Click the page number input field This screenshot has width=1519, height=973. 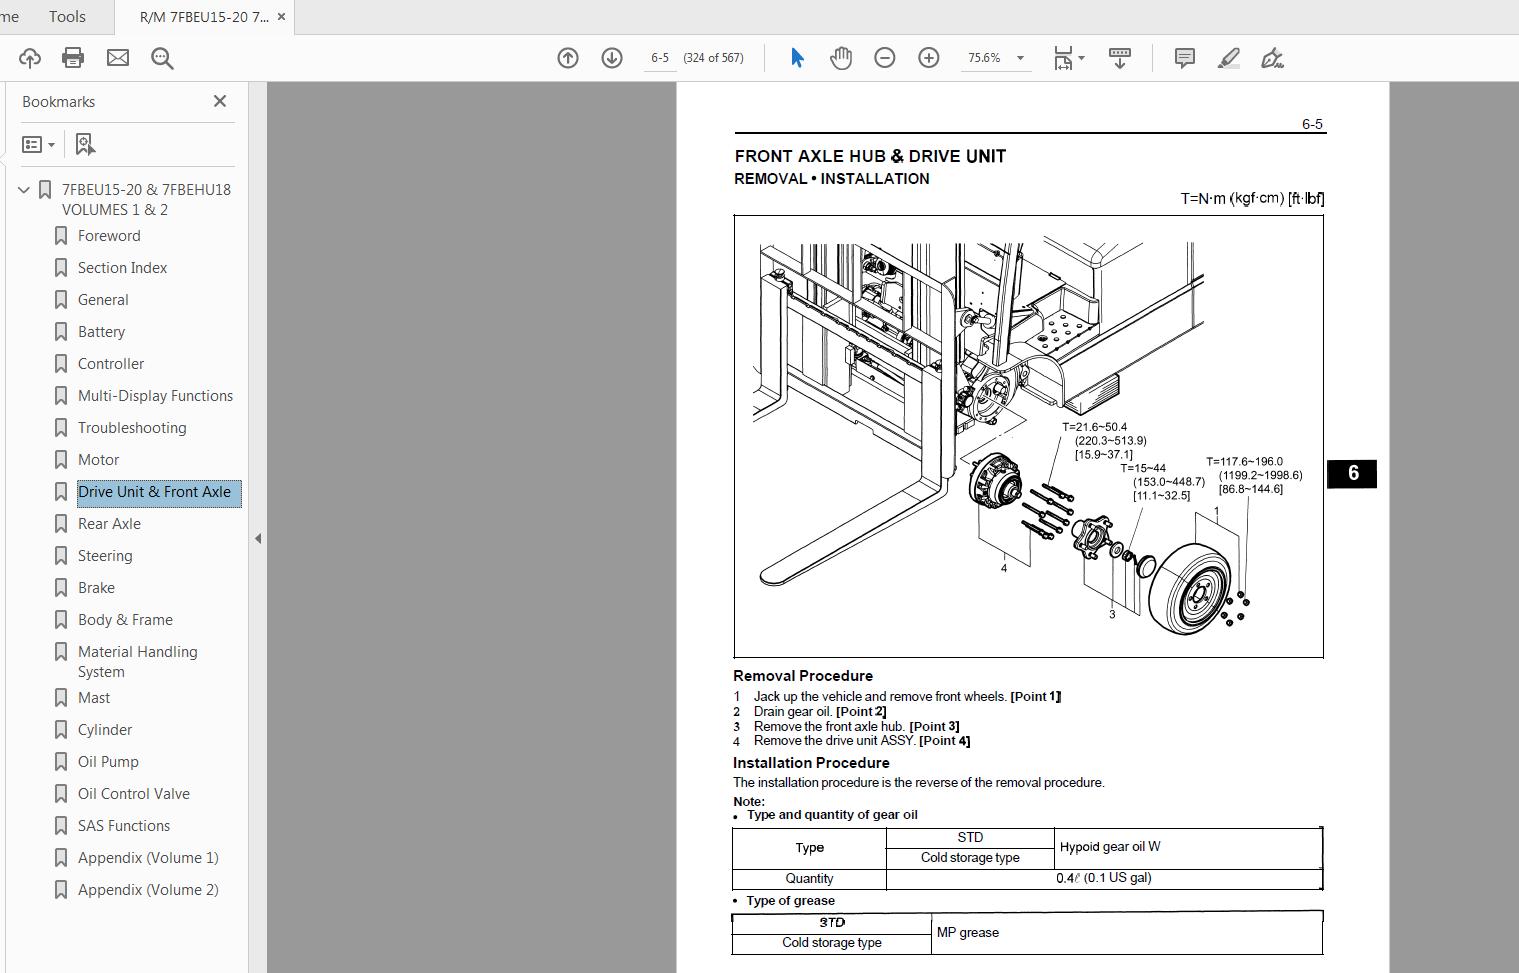click(660, 58)
